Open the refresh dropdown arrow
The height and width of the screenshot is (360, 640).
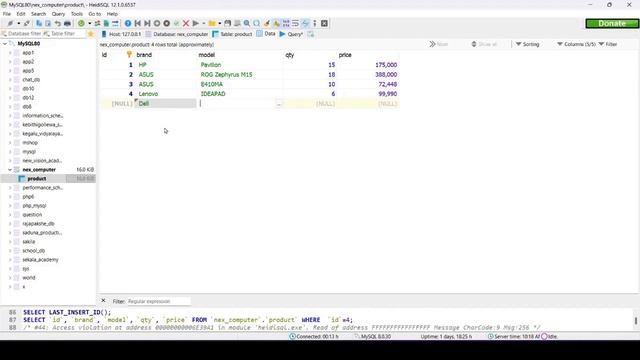[x=89, y=23]
